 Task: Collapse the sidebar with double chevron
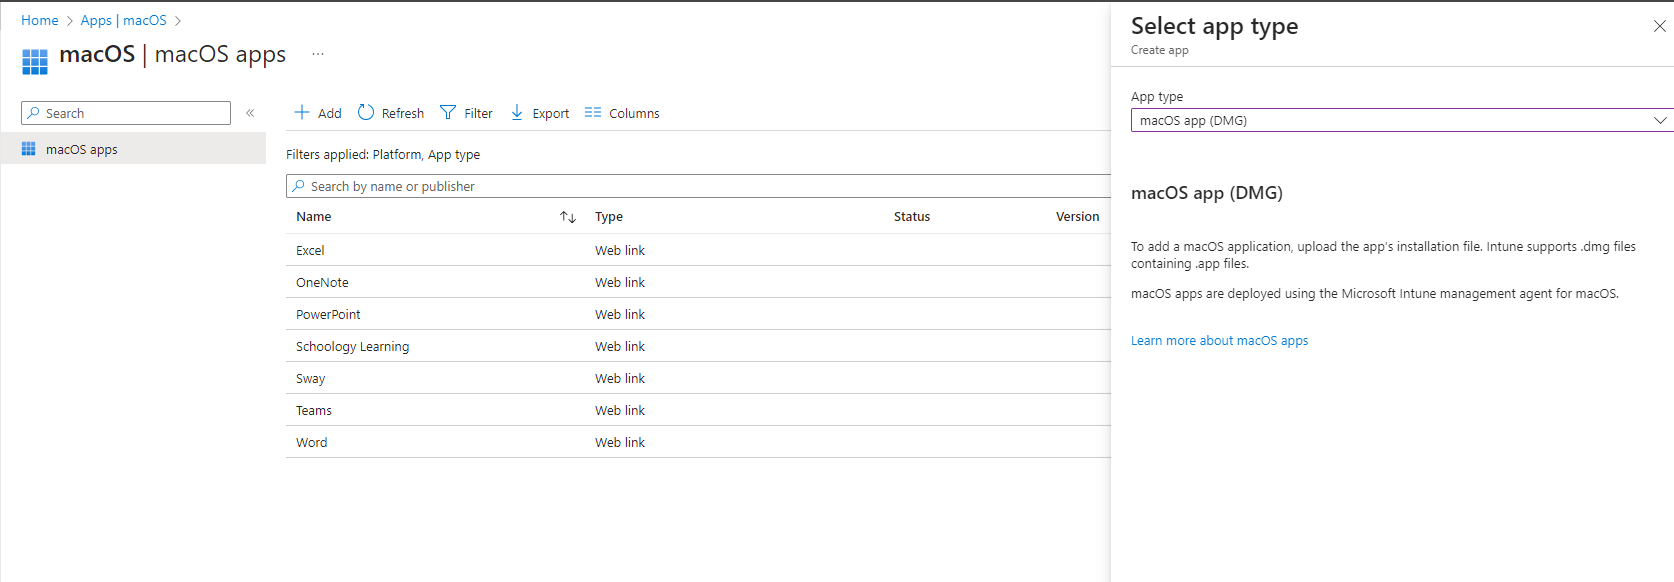click(250, 113)
